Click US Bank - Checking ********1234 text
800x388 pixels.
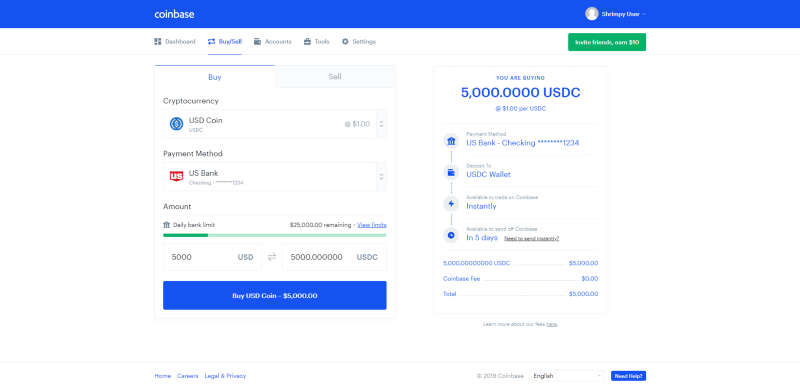point(522,143)
